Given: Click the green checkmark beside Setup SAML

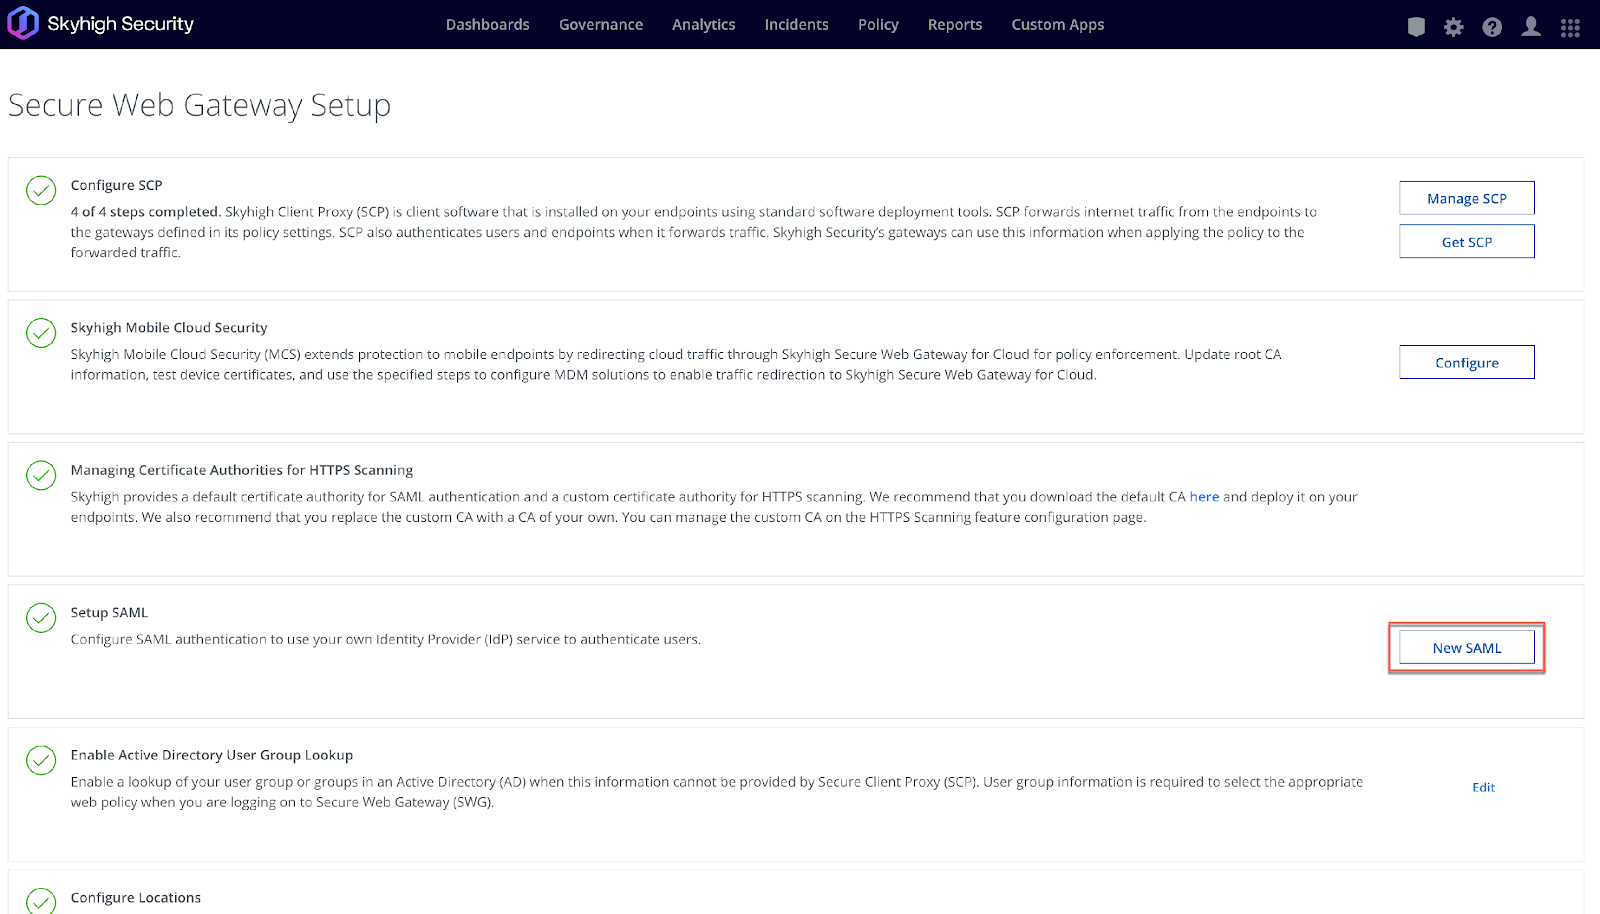Looking at the screenshot, I should 40,618.
